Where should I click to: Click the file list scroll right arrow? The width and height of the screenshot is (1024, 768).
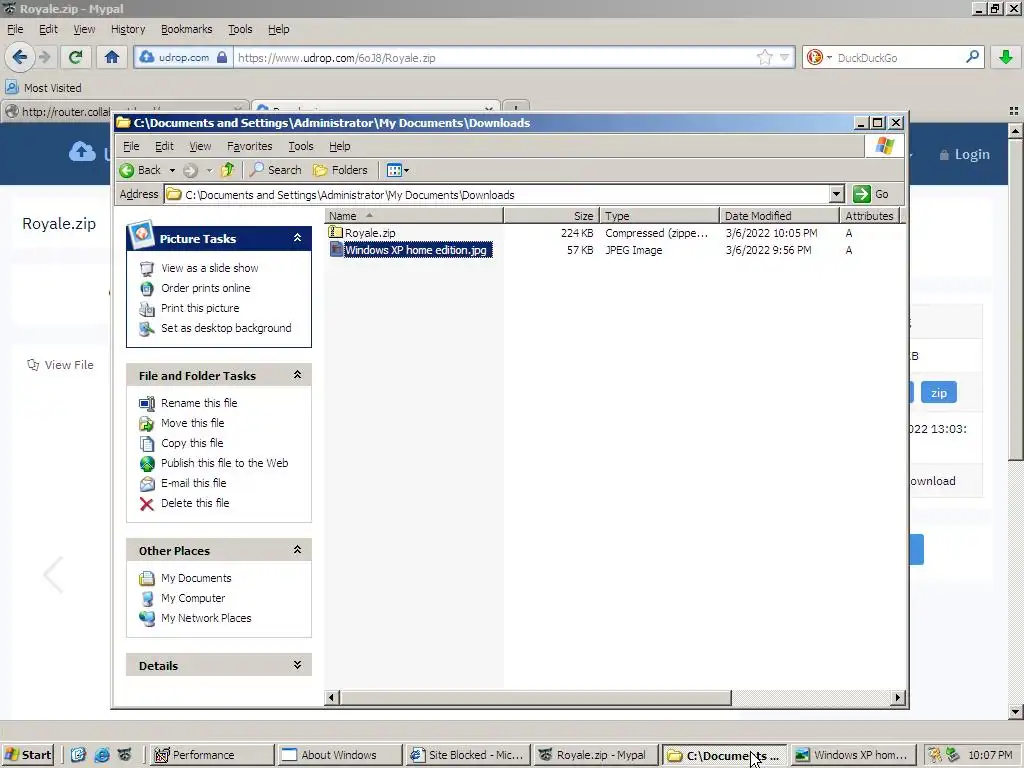[x=898, y=697]
